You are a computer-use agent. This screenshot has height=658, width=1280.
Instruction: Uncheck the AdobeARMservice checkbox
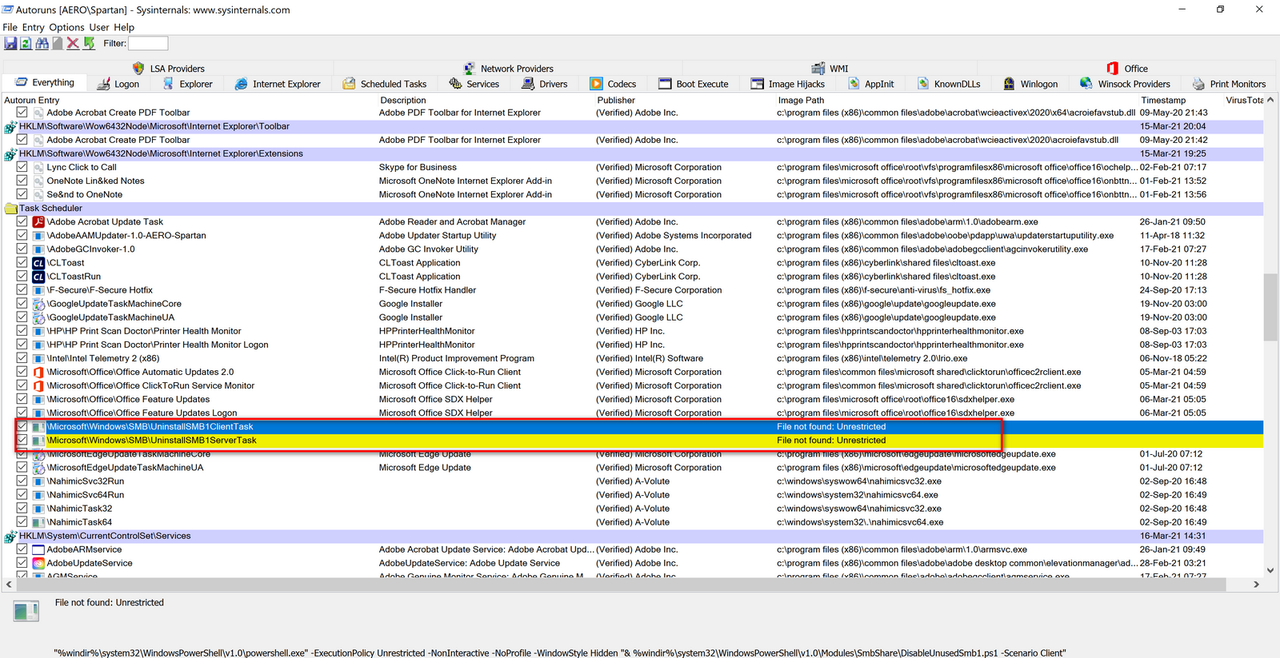click(22, 549)
